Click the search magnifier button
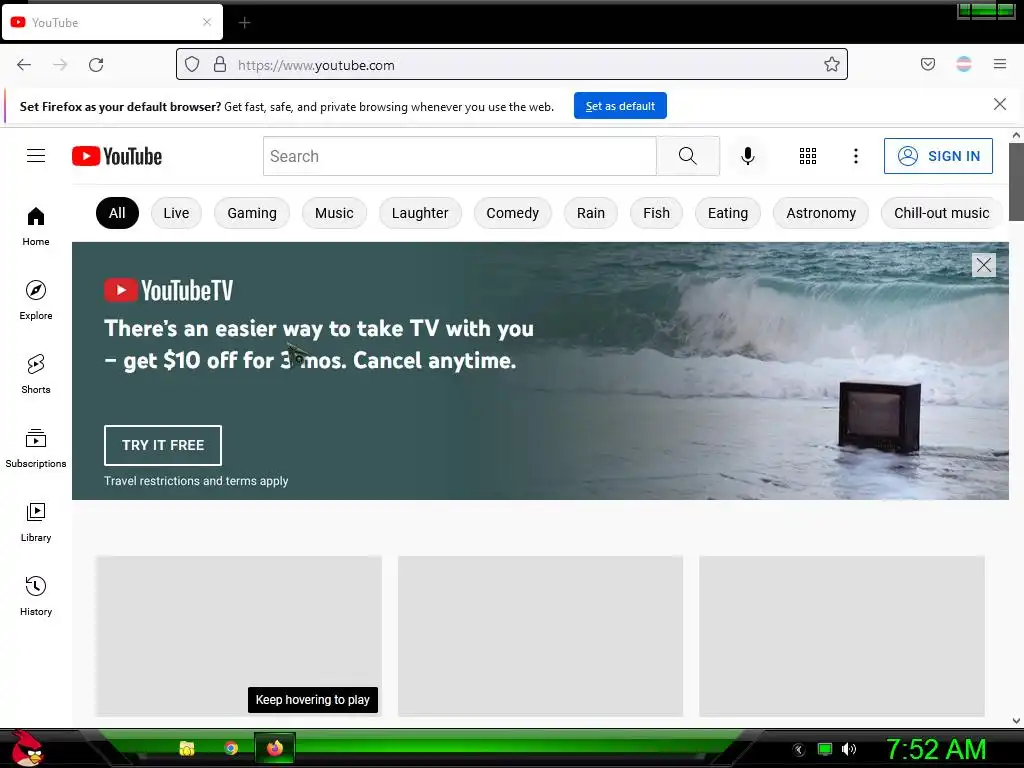This screenshot has height=768, width=1024. [688, 156]
